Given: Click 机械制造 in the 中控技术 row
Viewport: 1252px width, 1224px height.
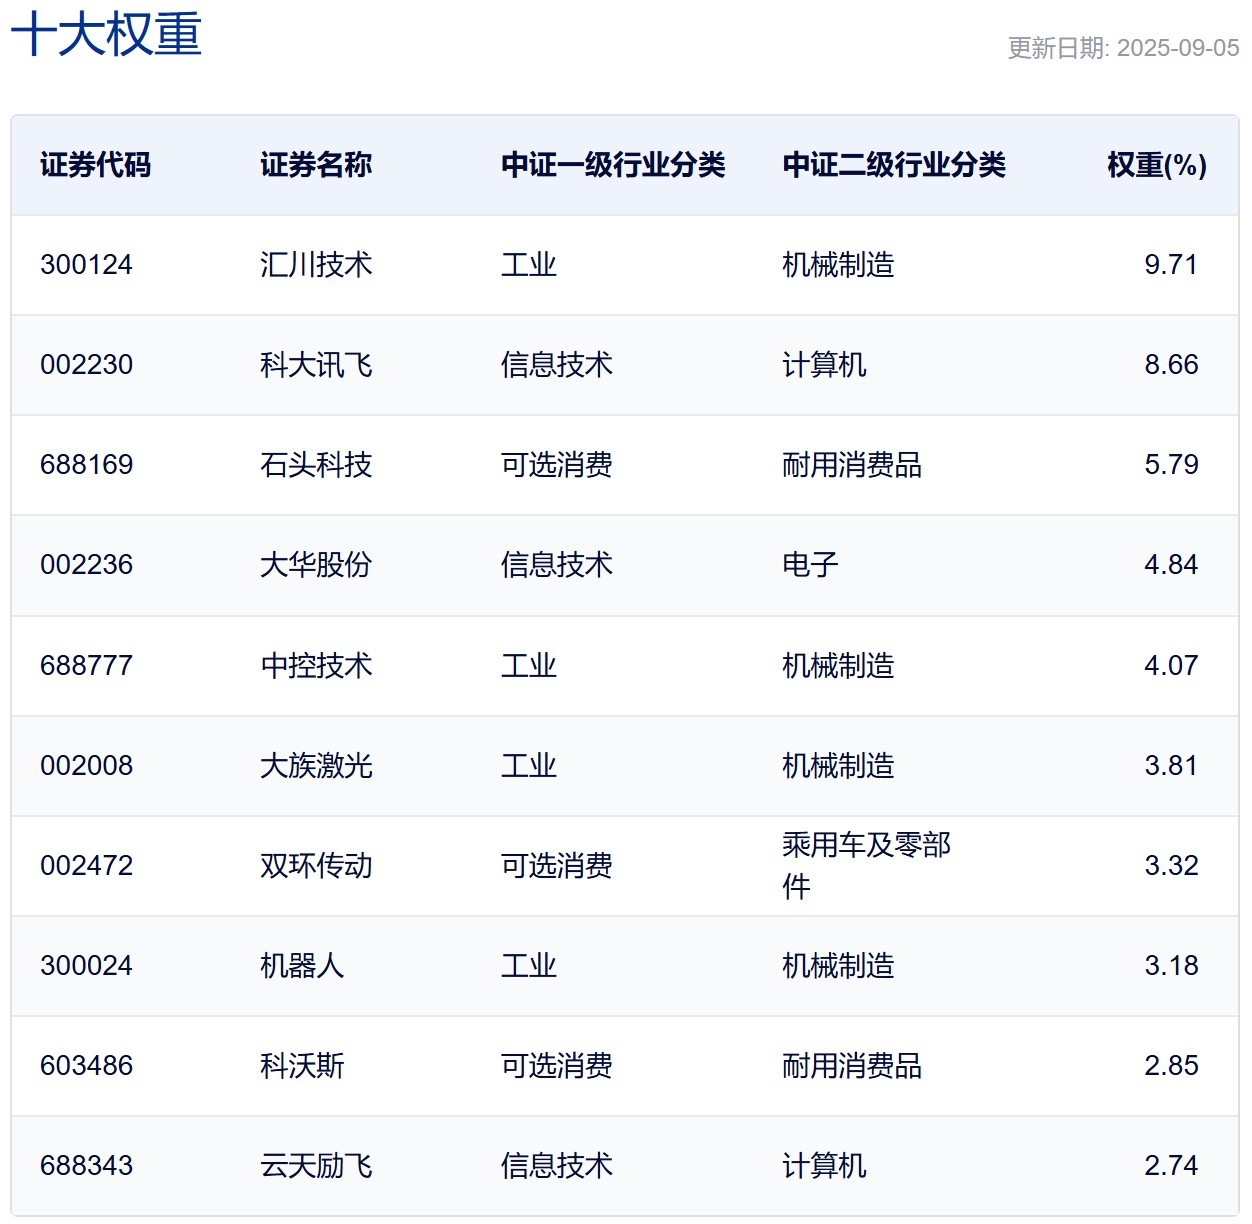Looking at the screenshot, I should click(838, 666).
